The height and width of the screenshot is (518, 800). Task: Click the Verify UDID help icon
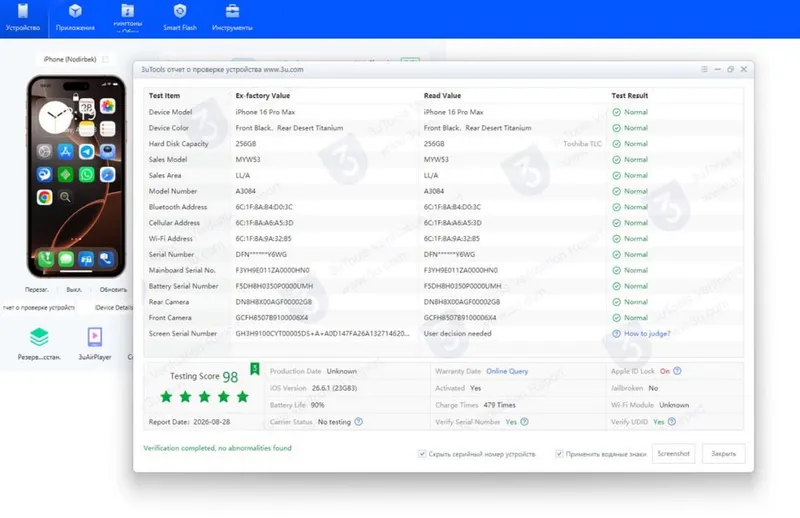pos(672,422)
